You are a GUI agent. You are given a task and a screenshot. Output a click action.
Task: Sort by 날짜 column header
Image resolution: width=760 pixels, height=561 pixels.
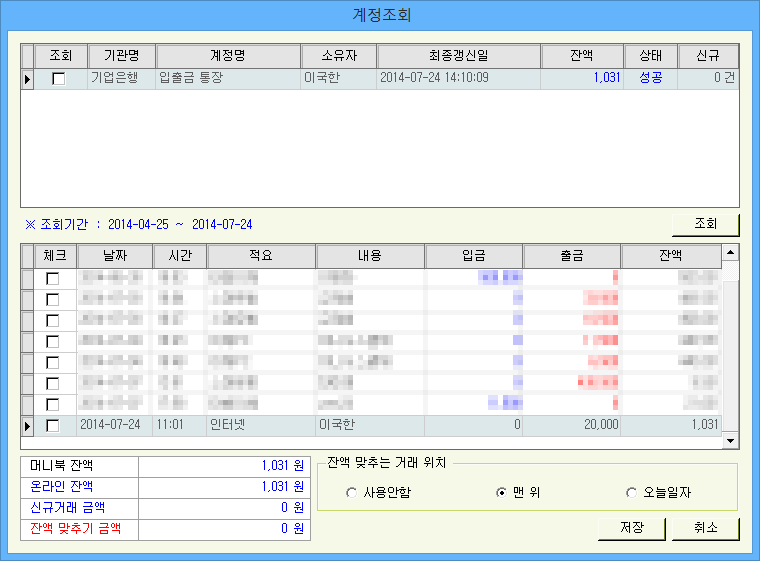115,256
